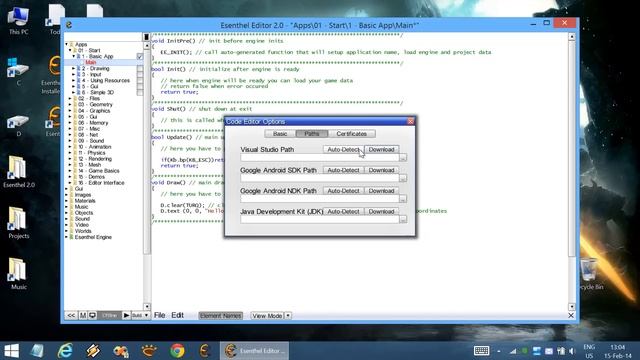Browse for Java Development Kit folder
Image resolution: width=640 pixels, height=360 pixels.
[403, 220]
